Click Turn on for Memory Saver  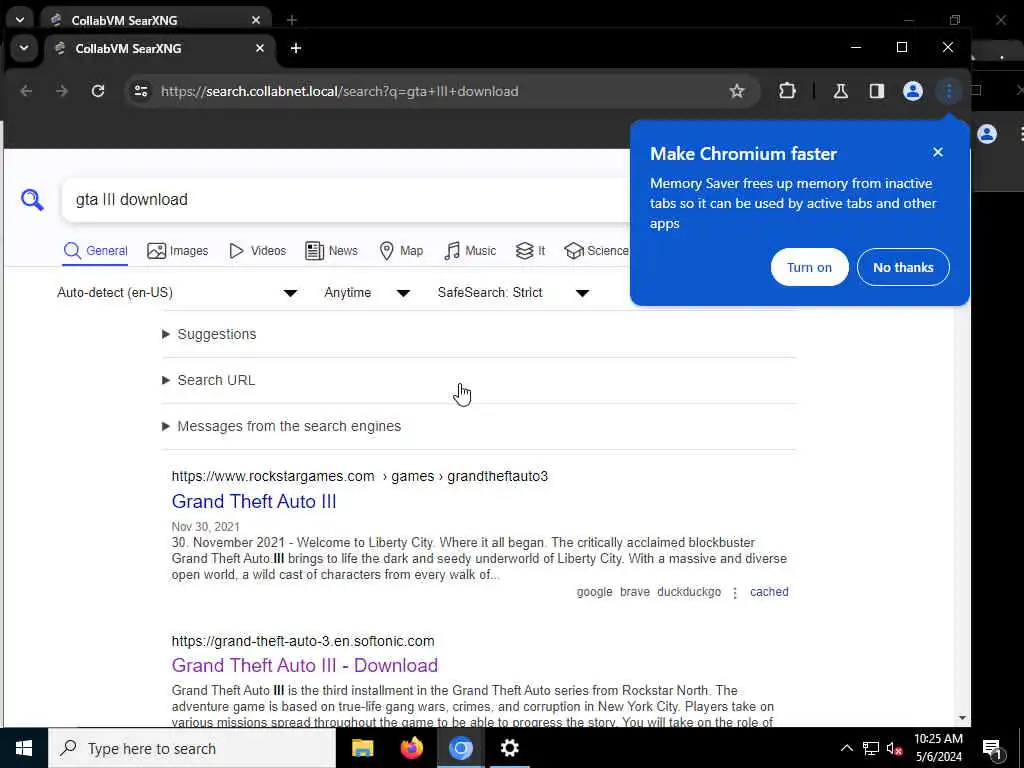809,267
